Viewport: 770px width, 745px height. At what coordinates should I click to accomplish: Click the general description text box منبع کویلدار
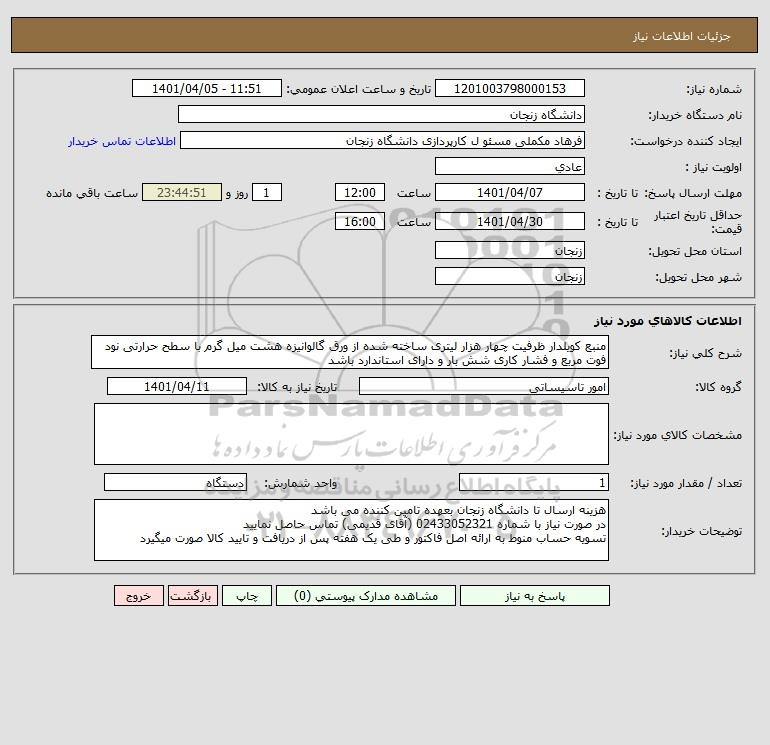pos(350,353)
